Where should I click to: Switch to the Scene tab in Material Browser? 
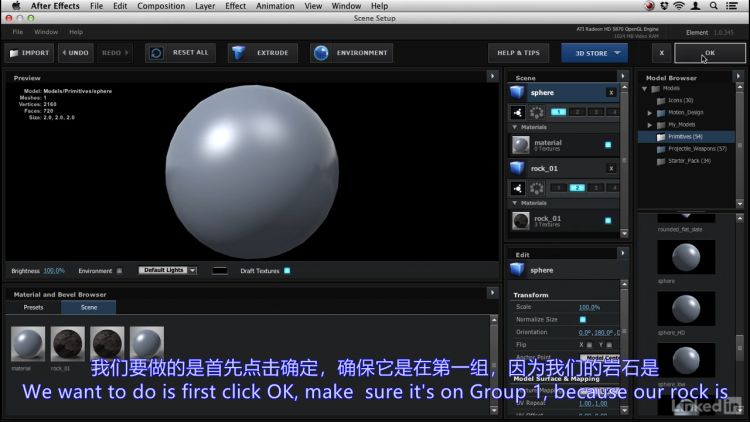click(88, 308)
